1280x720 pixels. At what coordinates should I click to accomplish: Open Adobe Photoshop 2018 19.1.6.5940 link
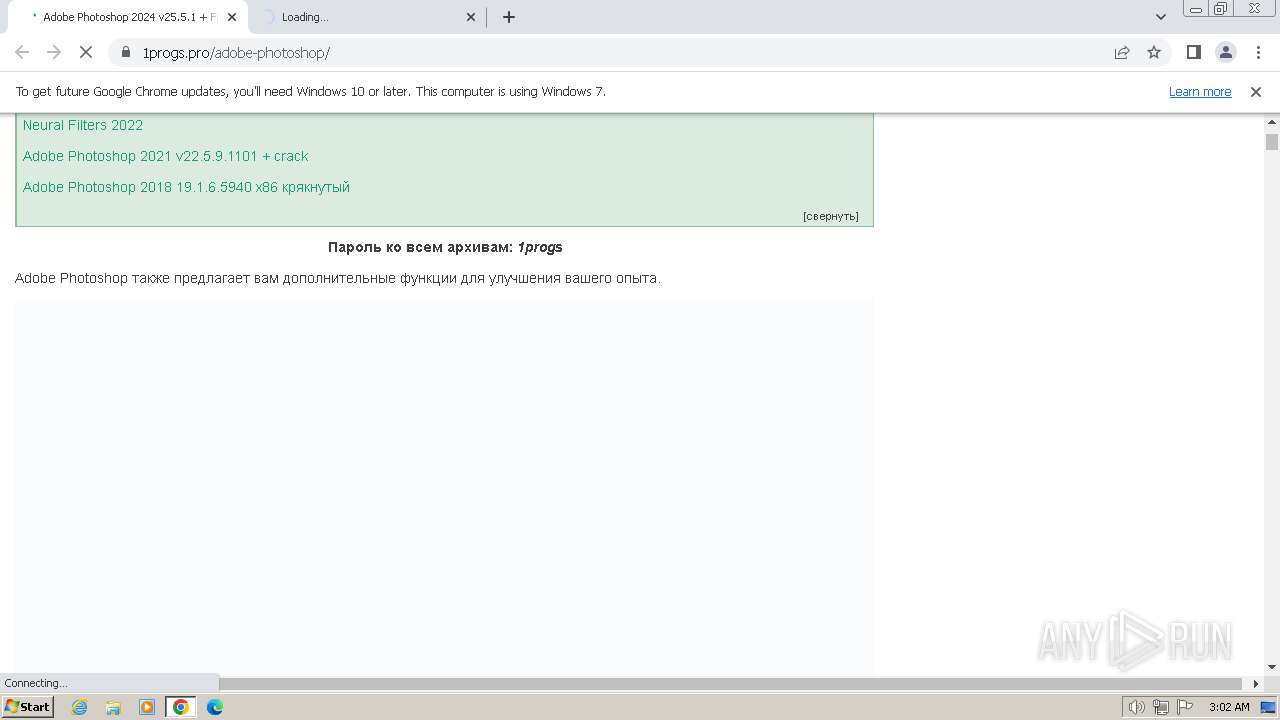[186, 187]
